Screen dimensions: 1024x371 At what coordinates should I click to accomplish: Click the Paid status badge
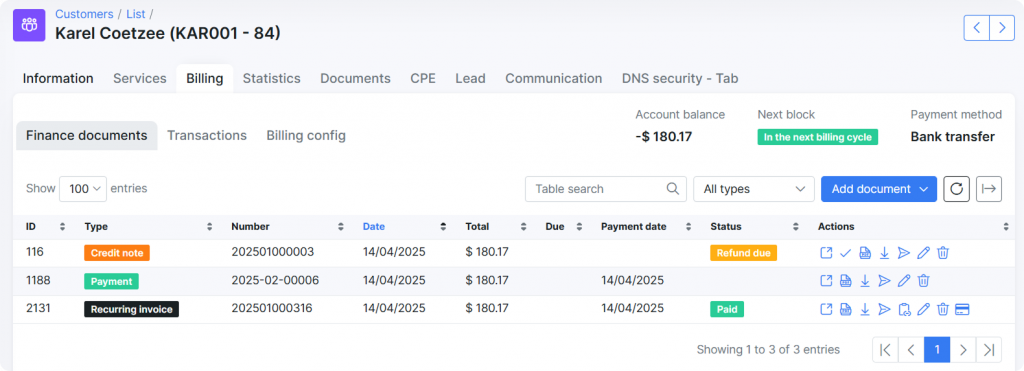[727, 309]
